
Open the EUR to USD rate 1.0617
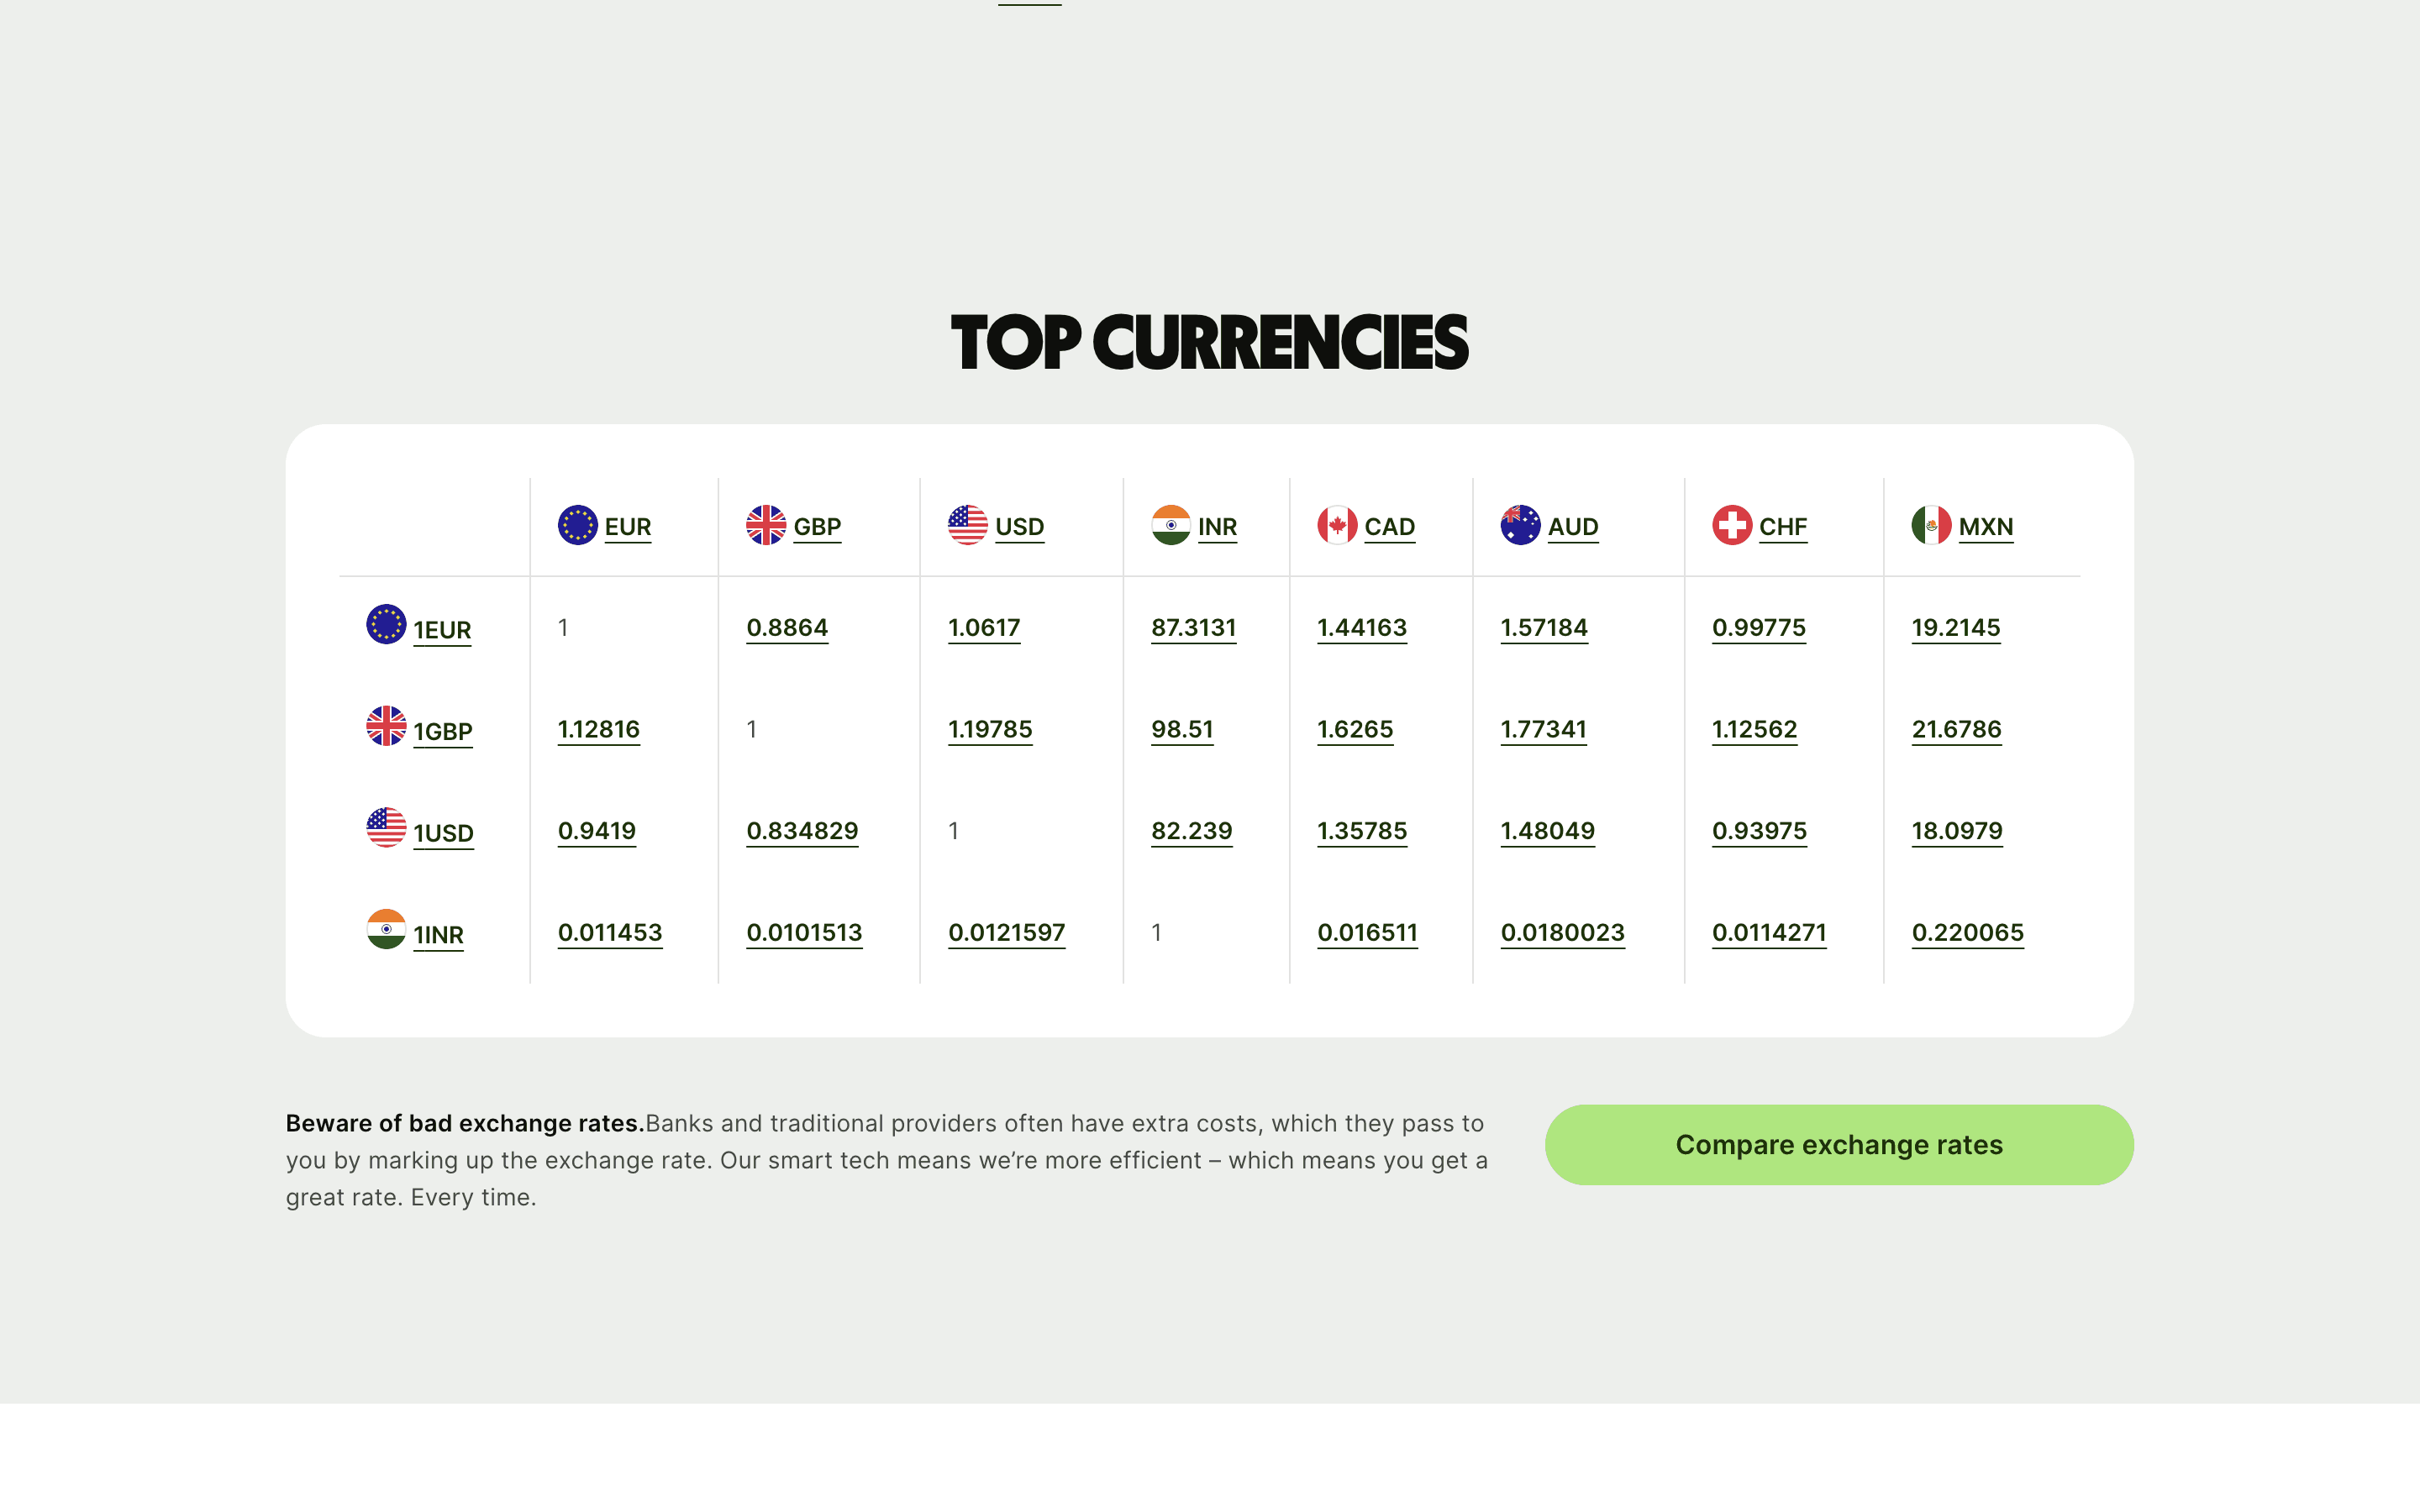pyautogui.click(x=984, y=627)
